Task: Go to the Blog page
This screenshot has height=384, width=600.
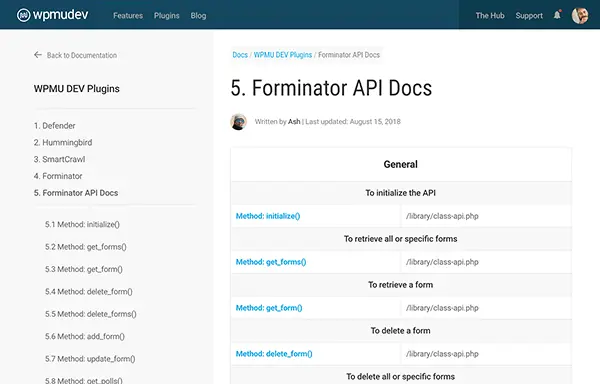Action: 198,16
